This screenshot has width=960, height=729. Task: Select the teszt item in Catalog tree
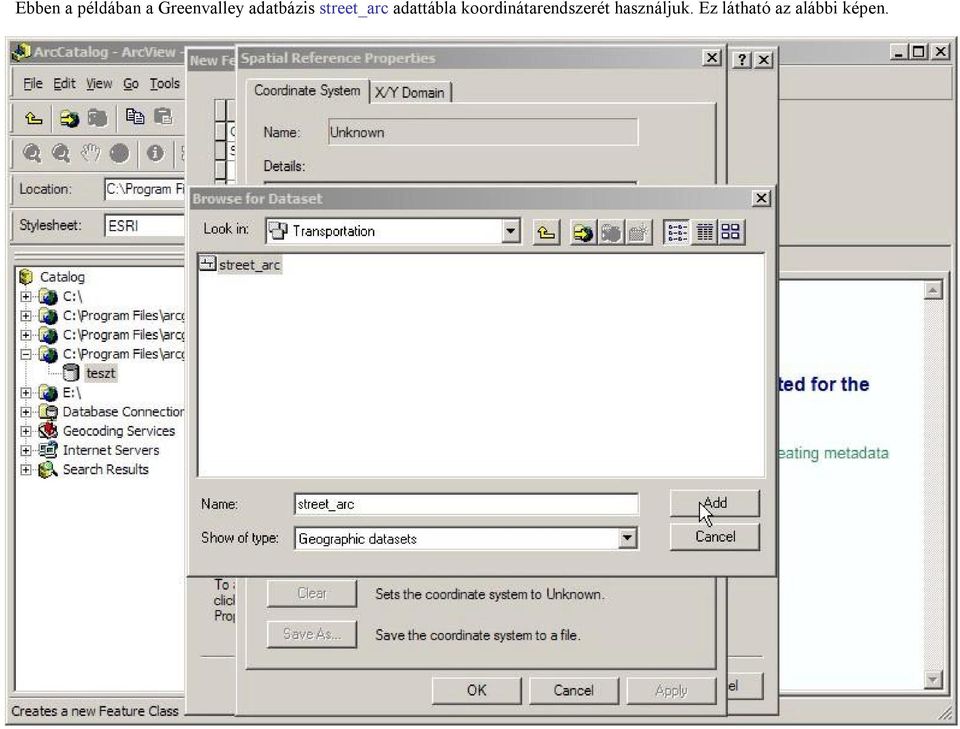[100, 373]
